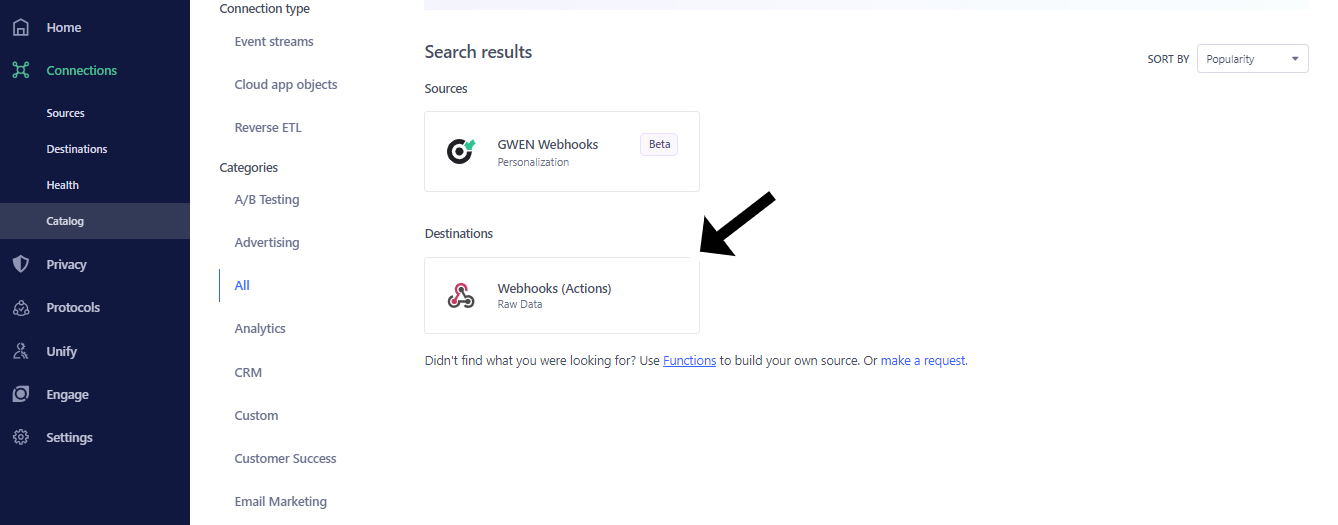Image resolution: width=1338 pixels, height=525 pixels.
Task: Click the Settings gear icon
Action: 21,437
